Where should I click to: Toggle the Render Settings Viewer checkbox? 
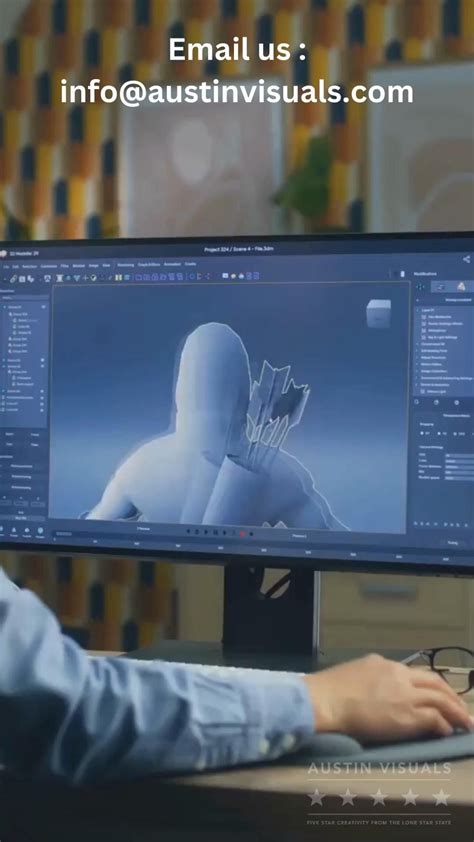tap(424, 324)
